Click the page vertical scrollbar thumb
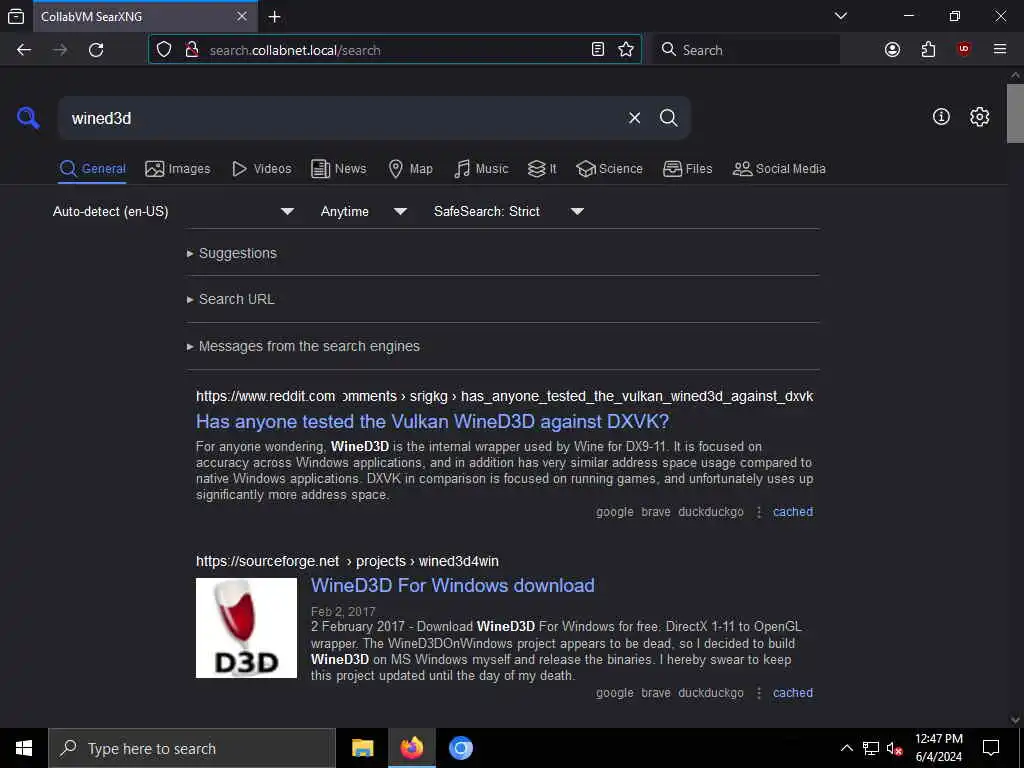This screenshot has height=768, width=1024. [x=1015, y=113]
